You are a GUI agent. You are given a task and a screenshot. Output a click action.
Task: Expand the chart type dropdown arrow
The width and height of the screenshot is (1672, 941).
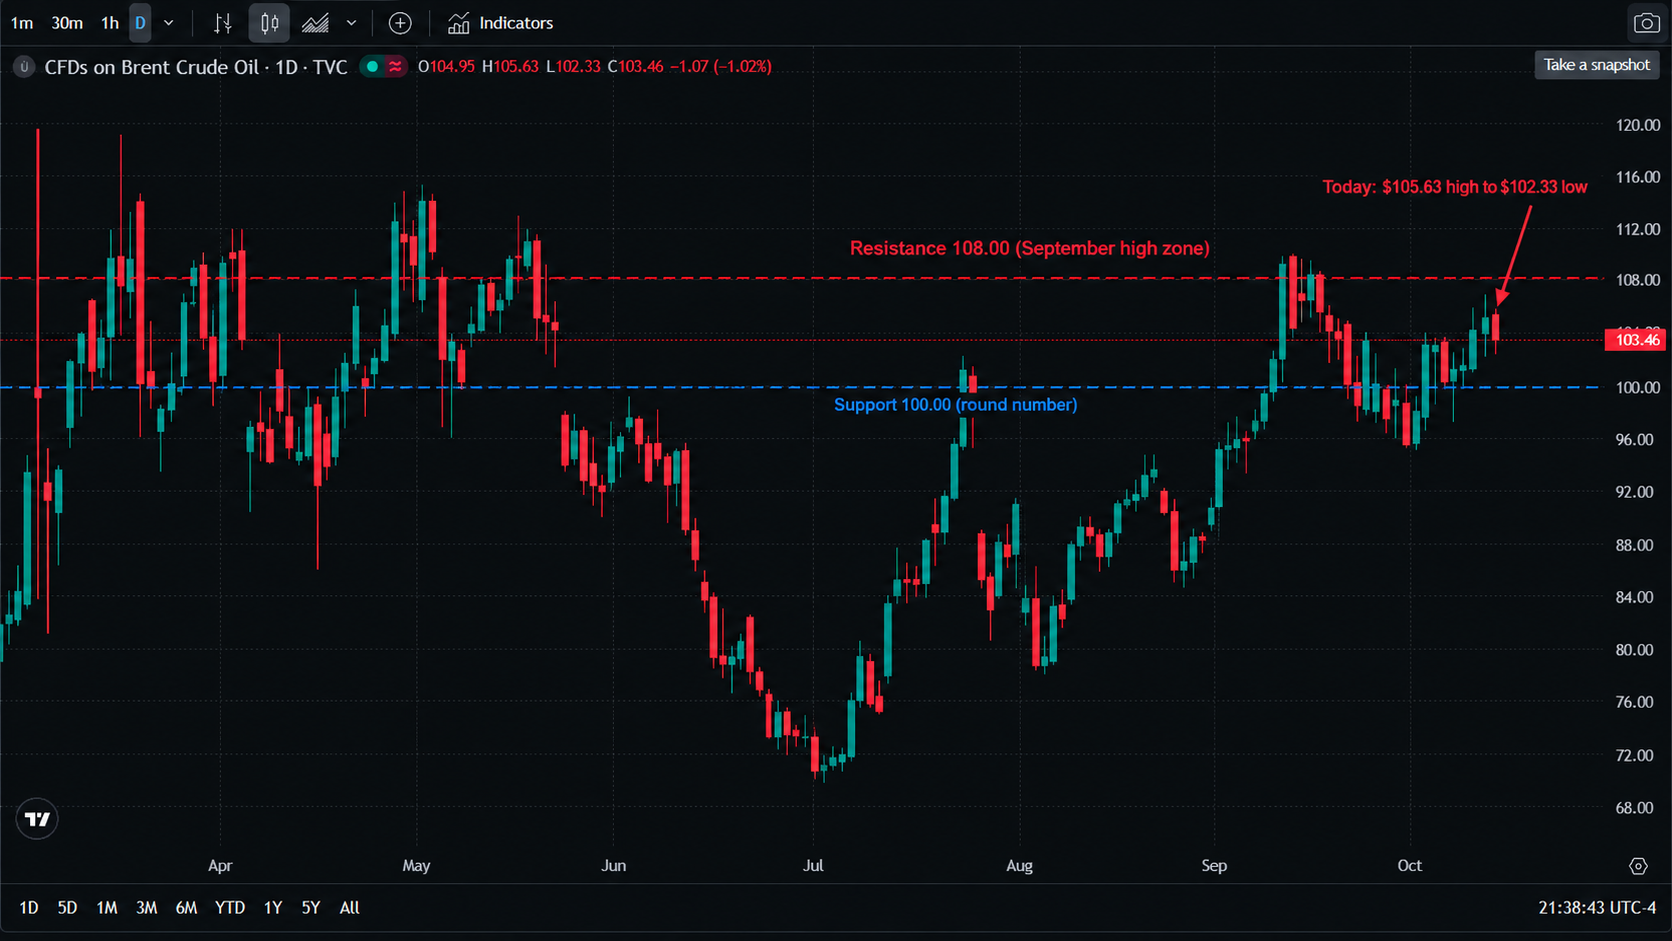click(x=351, y=23)
